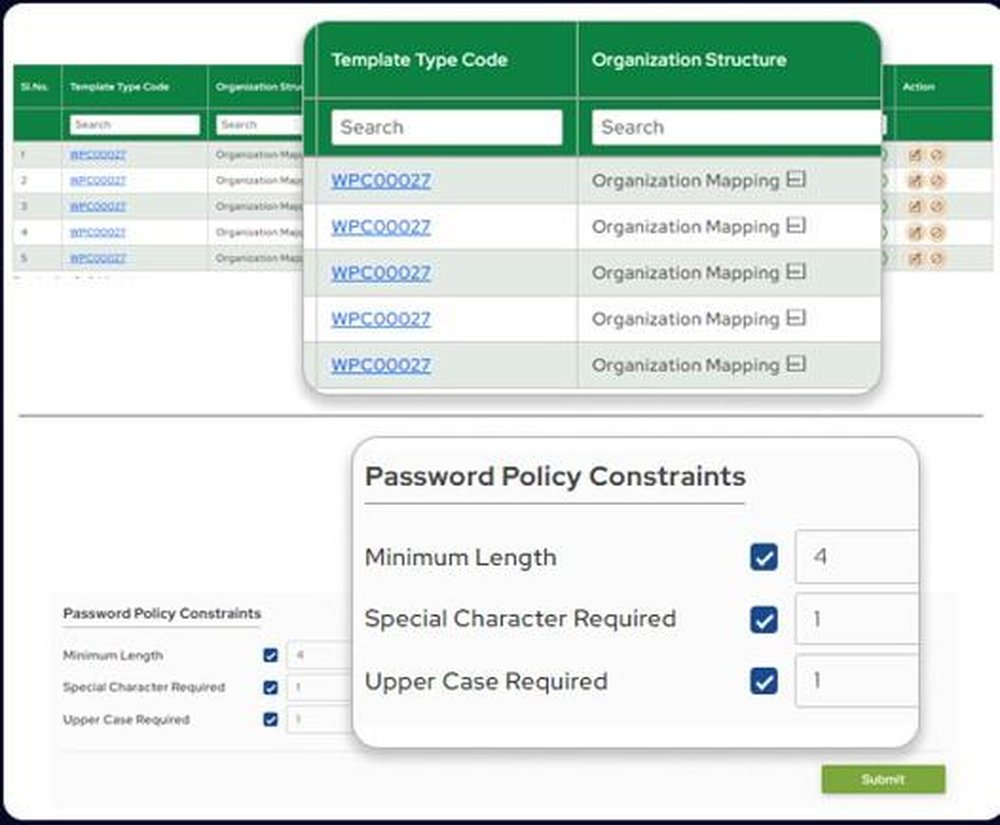Screen dimensions: 1000x825
Task: Click the disable action for row 4
Action: pos(937,232)
